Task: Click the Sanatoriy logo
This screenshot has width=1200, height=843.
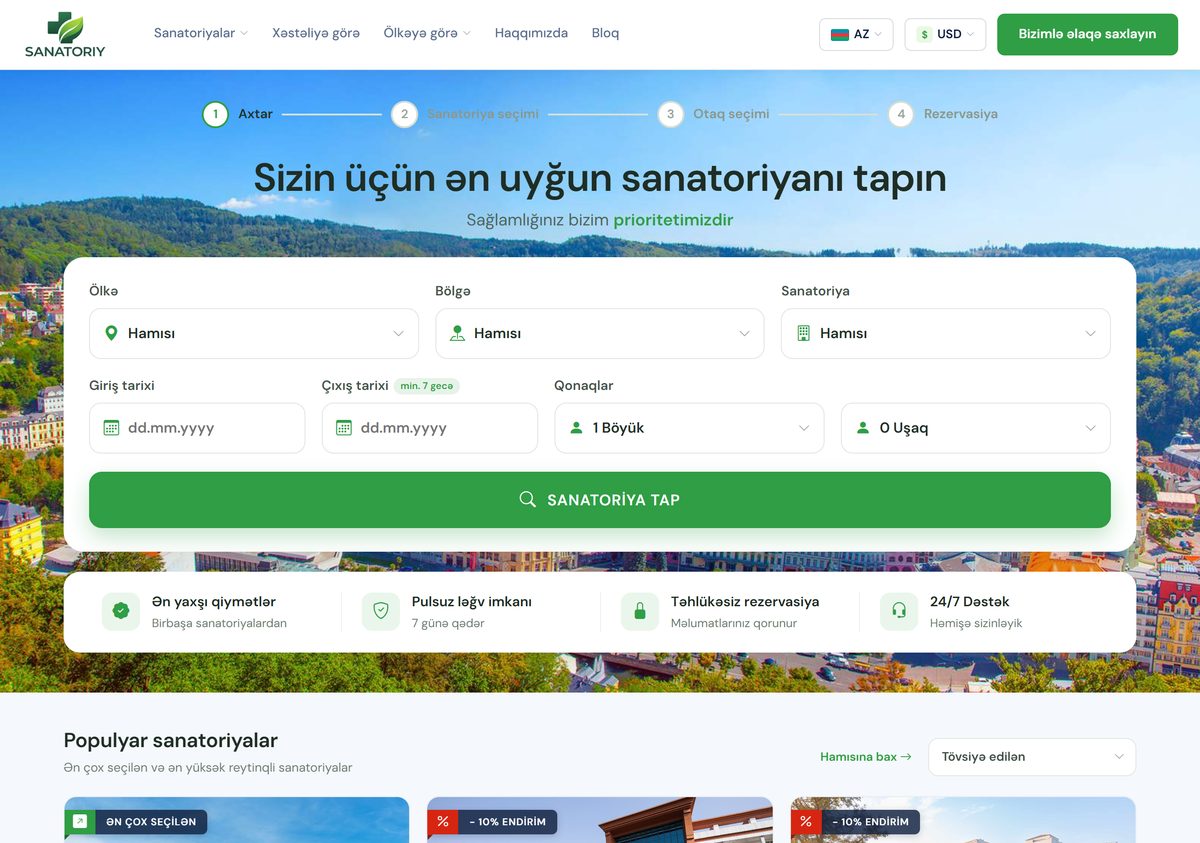Action: pyautogui.click(x=65, y=34)
